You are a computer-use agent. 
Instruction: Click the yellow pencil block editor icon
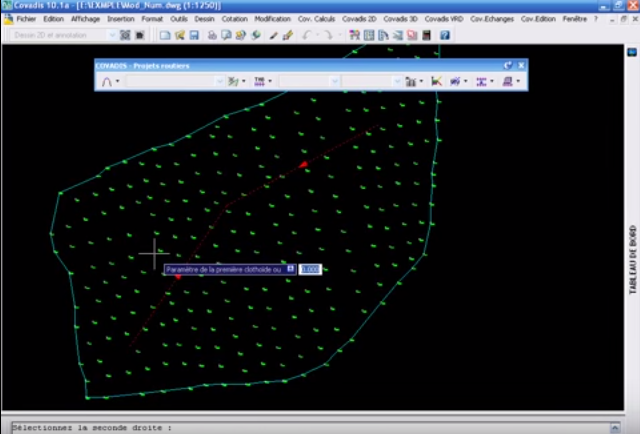288,35
